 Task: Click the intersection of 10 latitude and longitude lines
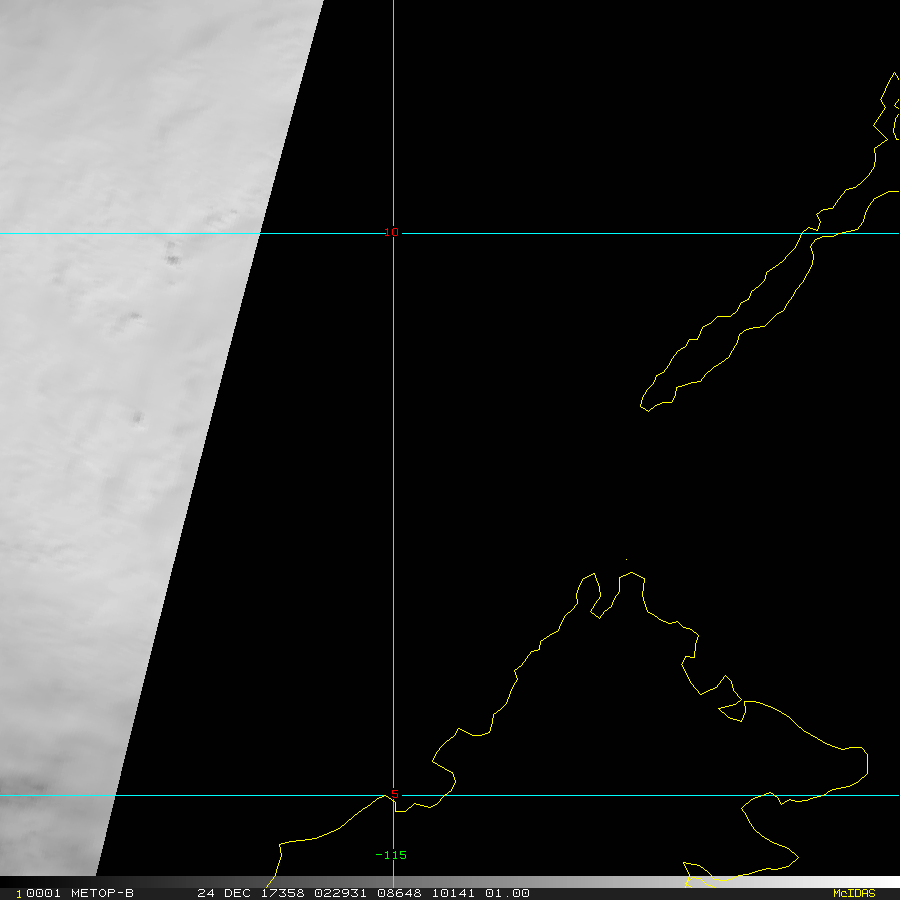tap(393, 233)
